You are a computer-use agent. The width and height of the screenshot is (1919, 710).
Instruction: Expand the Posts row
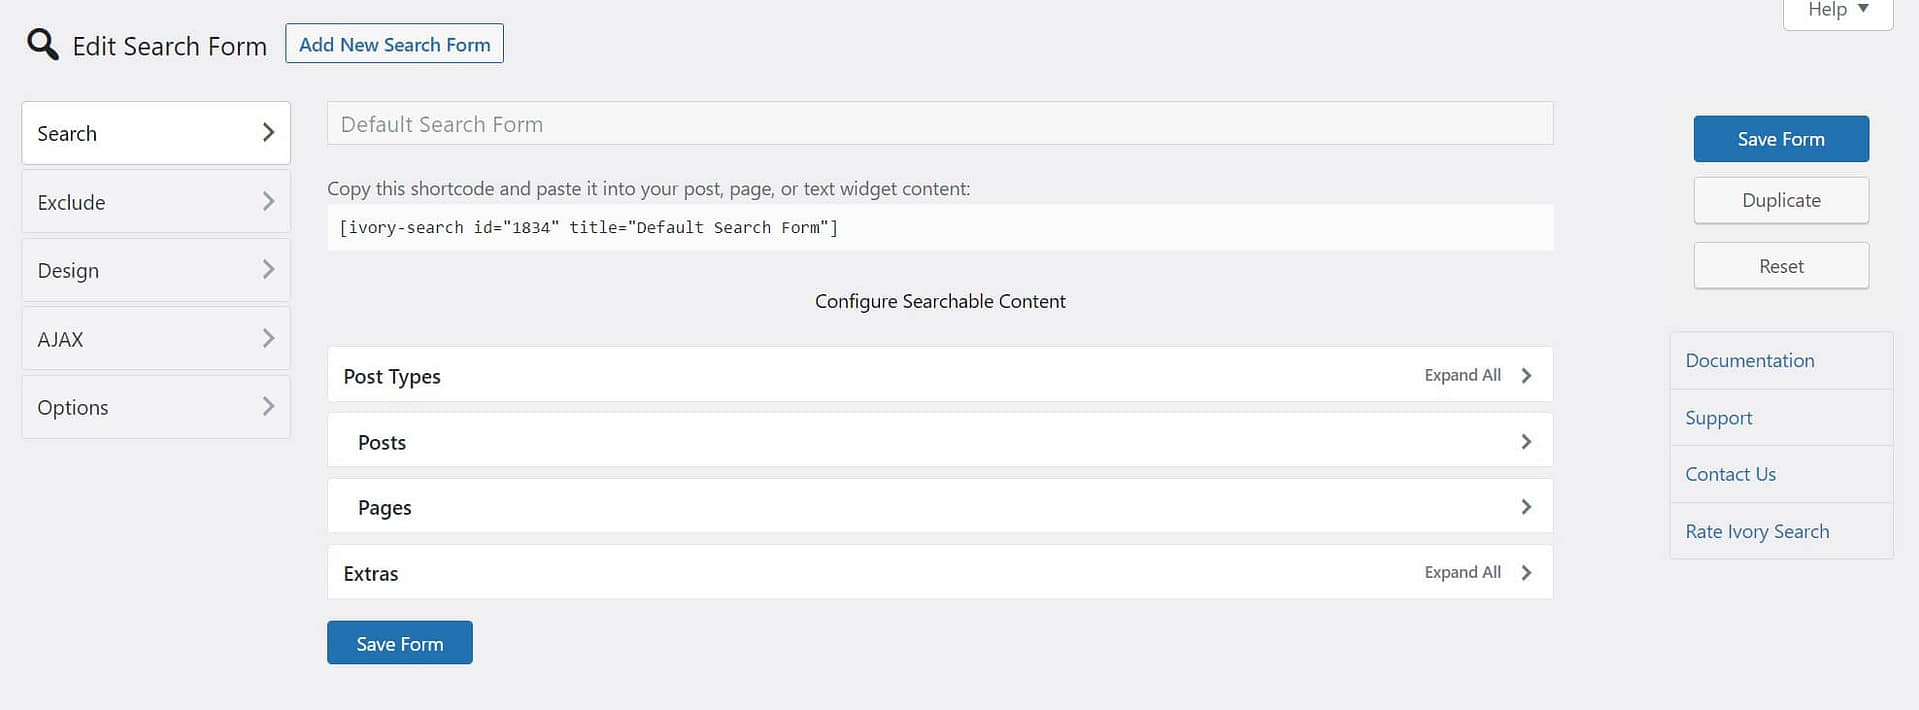click(x=1526, y=442)
